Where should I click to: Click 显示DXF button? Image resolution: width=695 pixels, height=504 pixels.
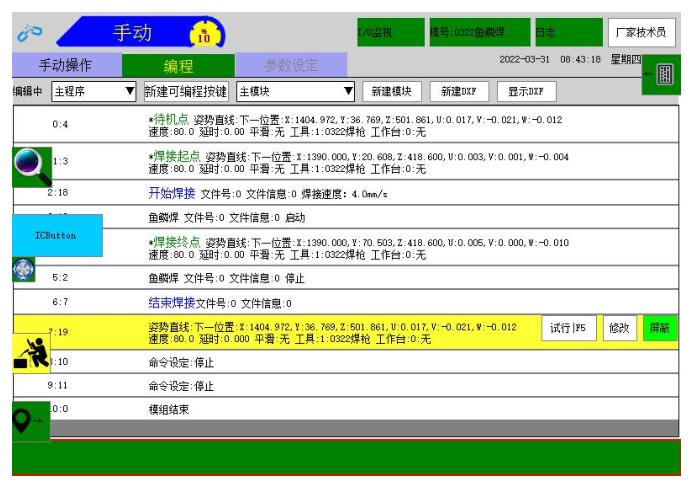(x=527, y=91)
